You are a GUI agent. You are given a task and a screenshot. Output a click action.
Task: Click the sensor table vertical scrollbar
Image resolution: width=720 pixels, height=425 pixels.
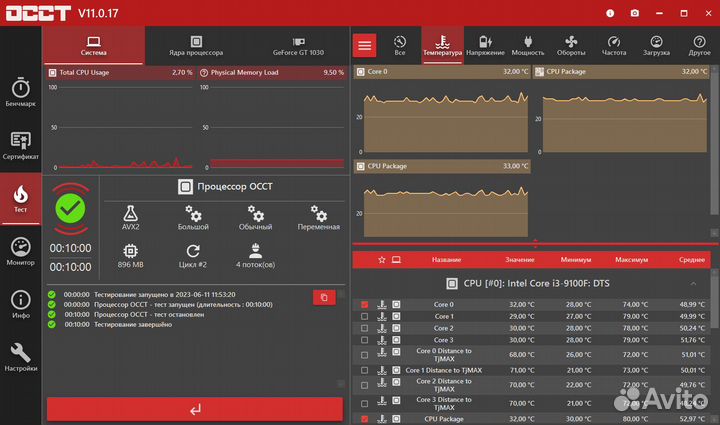[x=714, y=303]
